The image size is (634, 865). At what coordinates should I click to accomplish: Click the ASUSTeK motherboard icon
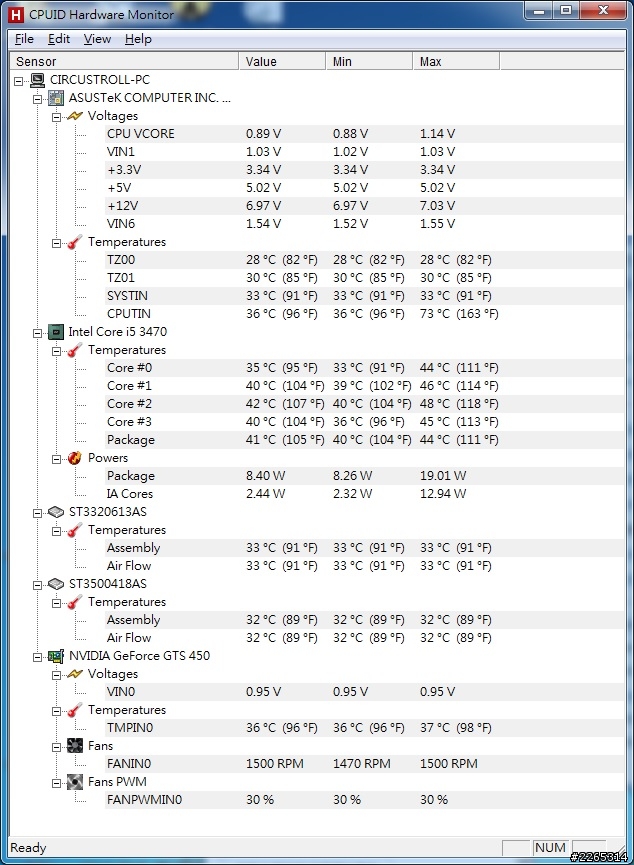tap(56, 98)
